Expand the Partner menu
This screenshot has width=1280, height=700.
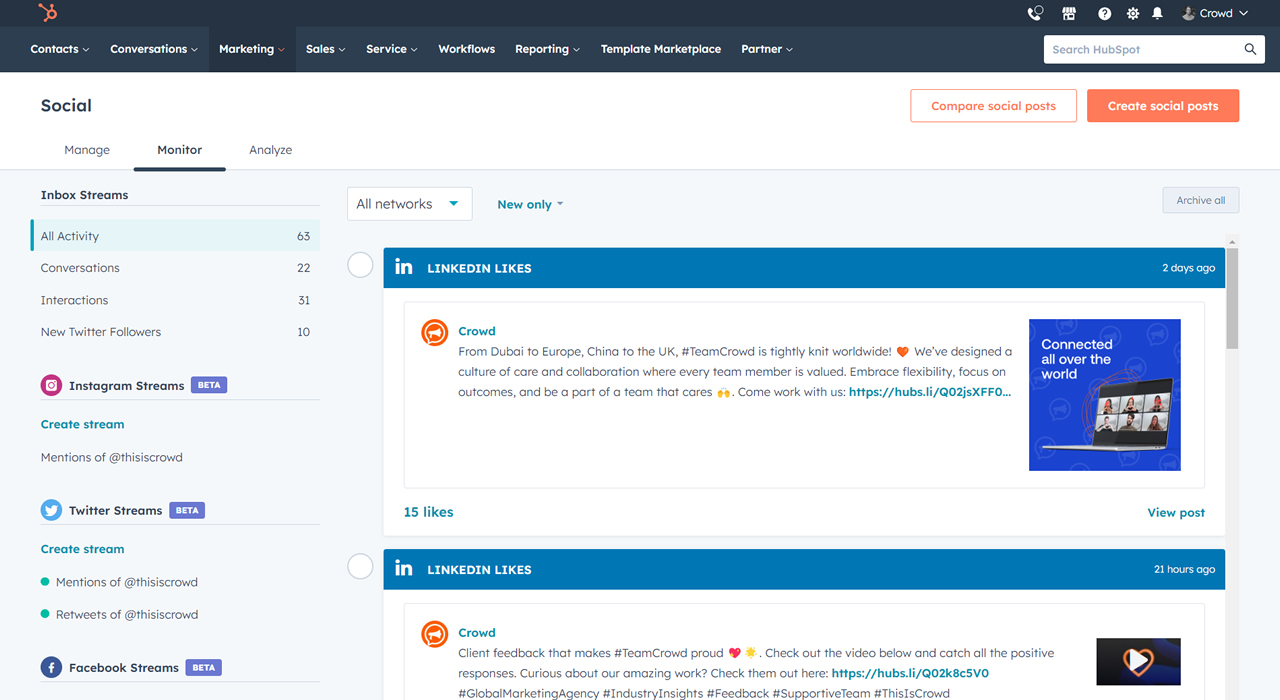pos(767,49)
